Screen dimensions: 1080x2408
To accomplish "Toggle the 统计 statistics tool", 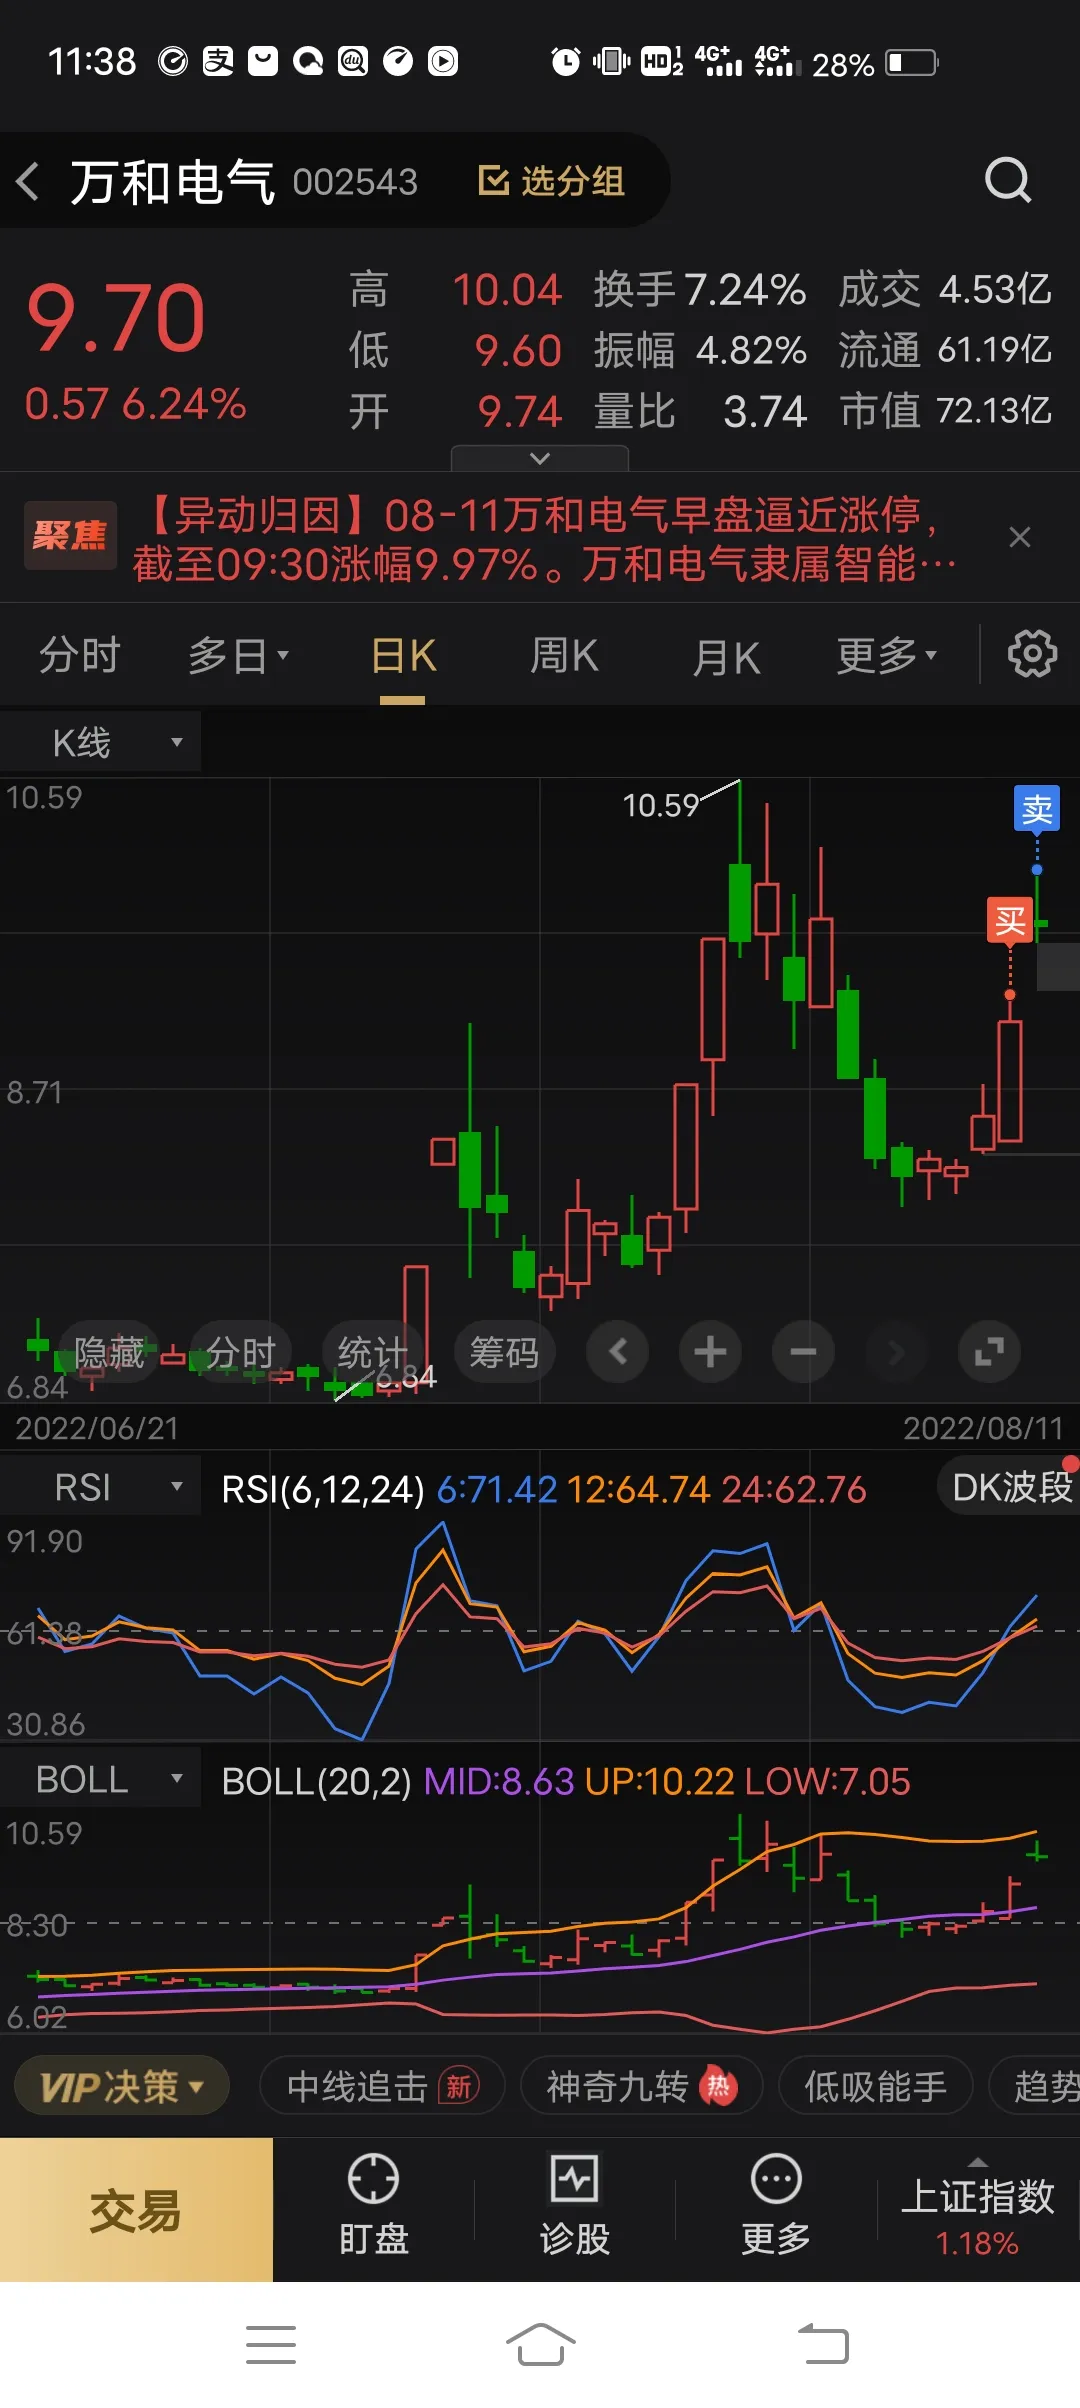I will [372, 1353].
